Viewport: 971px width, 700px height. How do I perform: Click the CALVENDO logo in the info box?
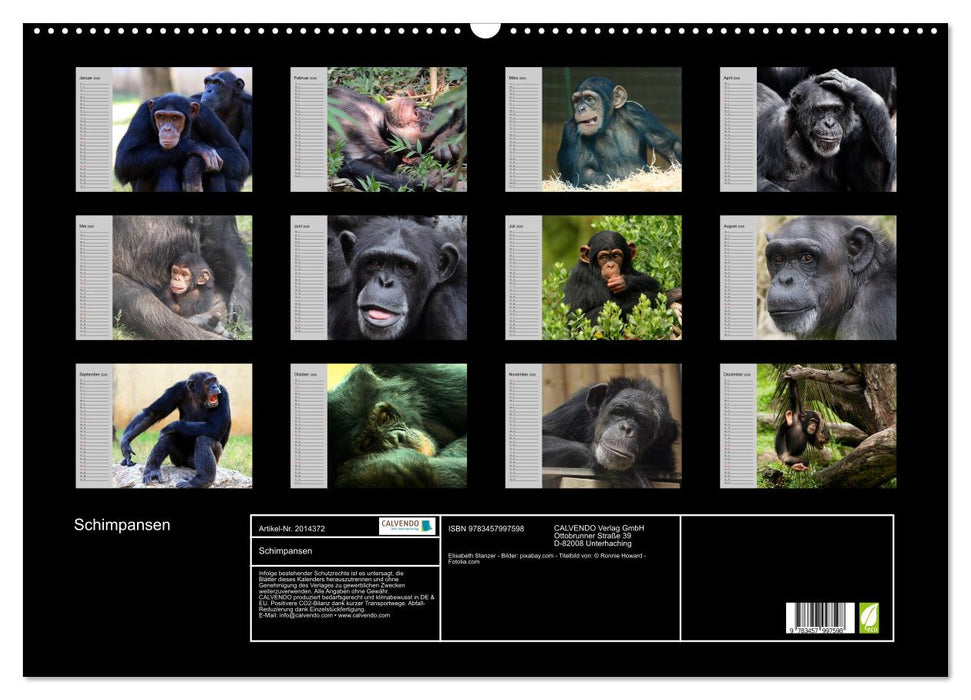click(x=407, y=526)
